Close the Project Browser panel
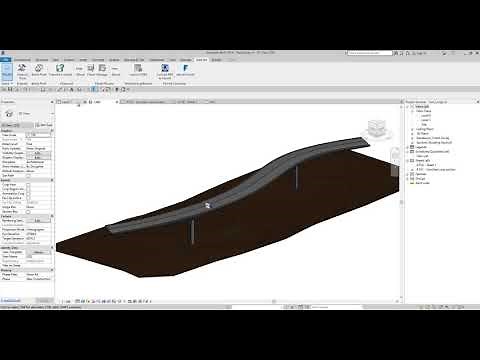 click(x=477, y=102)
